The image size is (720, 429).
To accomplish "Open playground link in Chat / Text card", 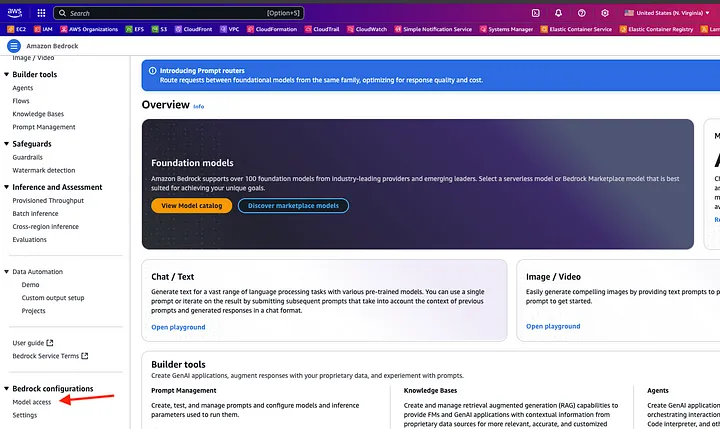I will [x=178, y=327].
